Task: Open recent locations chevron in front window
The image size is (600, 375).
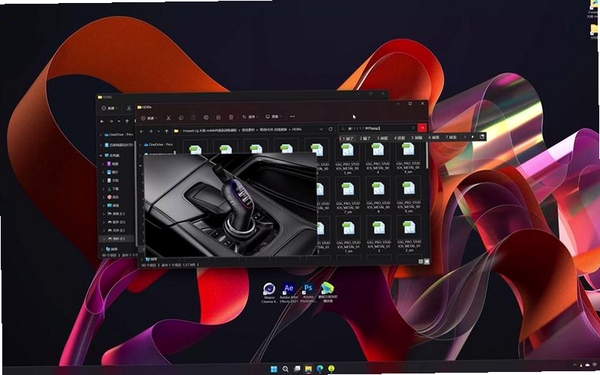Action: [158, 131]
